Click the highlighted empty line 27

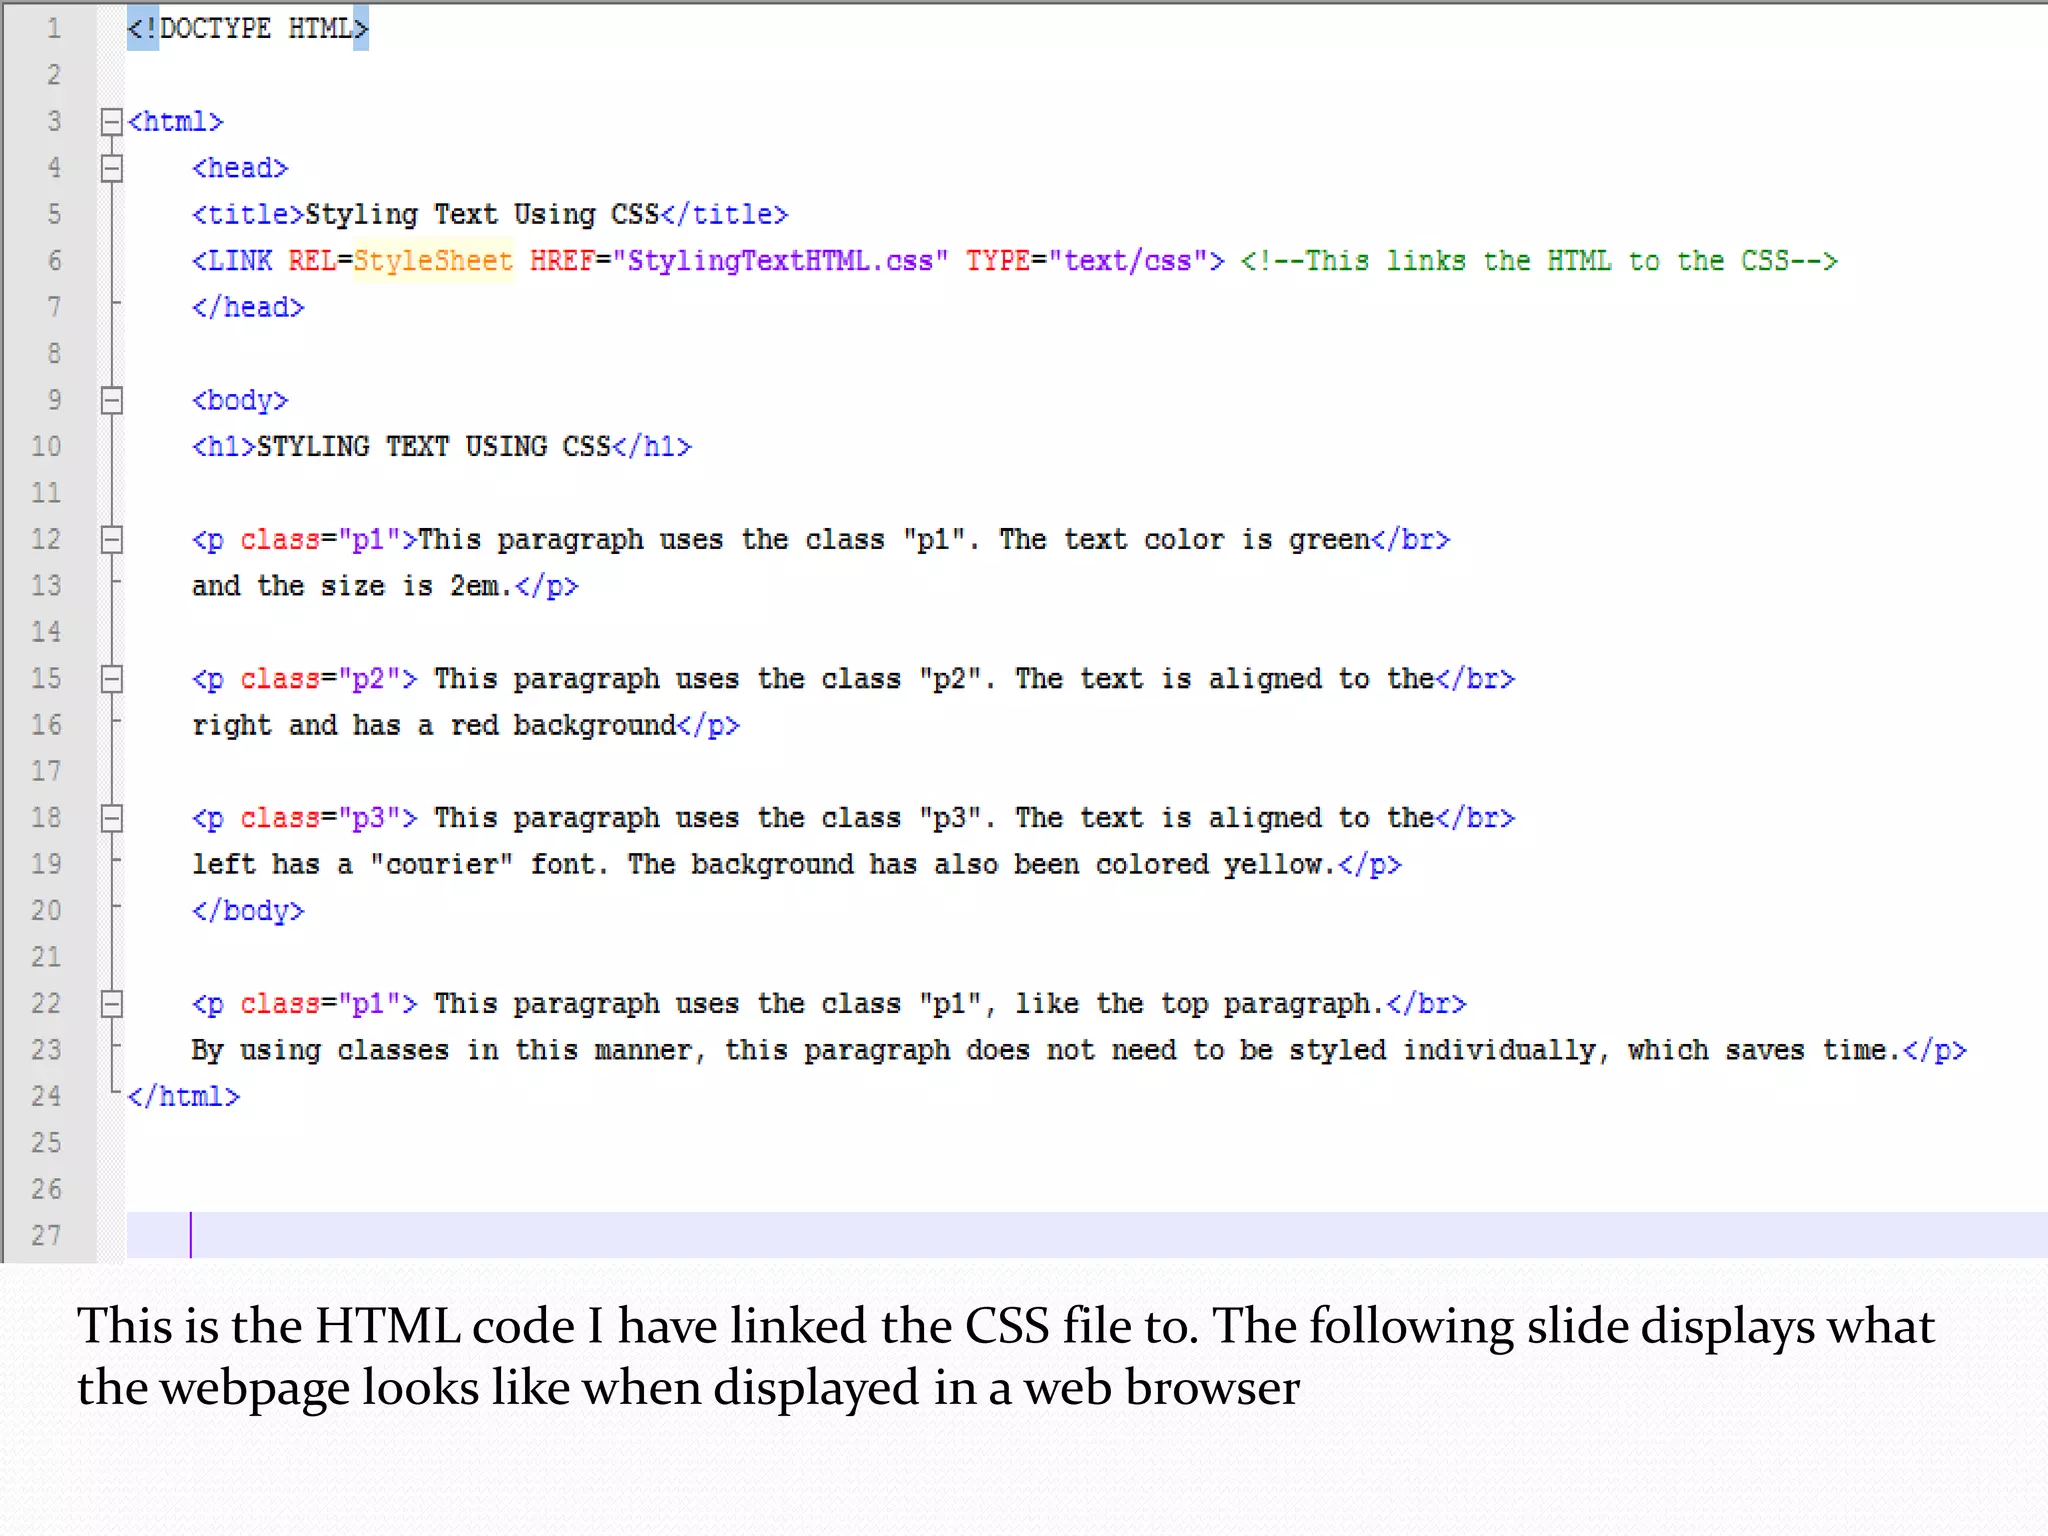coord(1000,1236)
